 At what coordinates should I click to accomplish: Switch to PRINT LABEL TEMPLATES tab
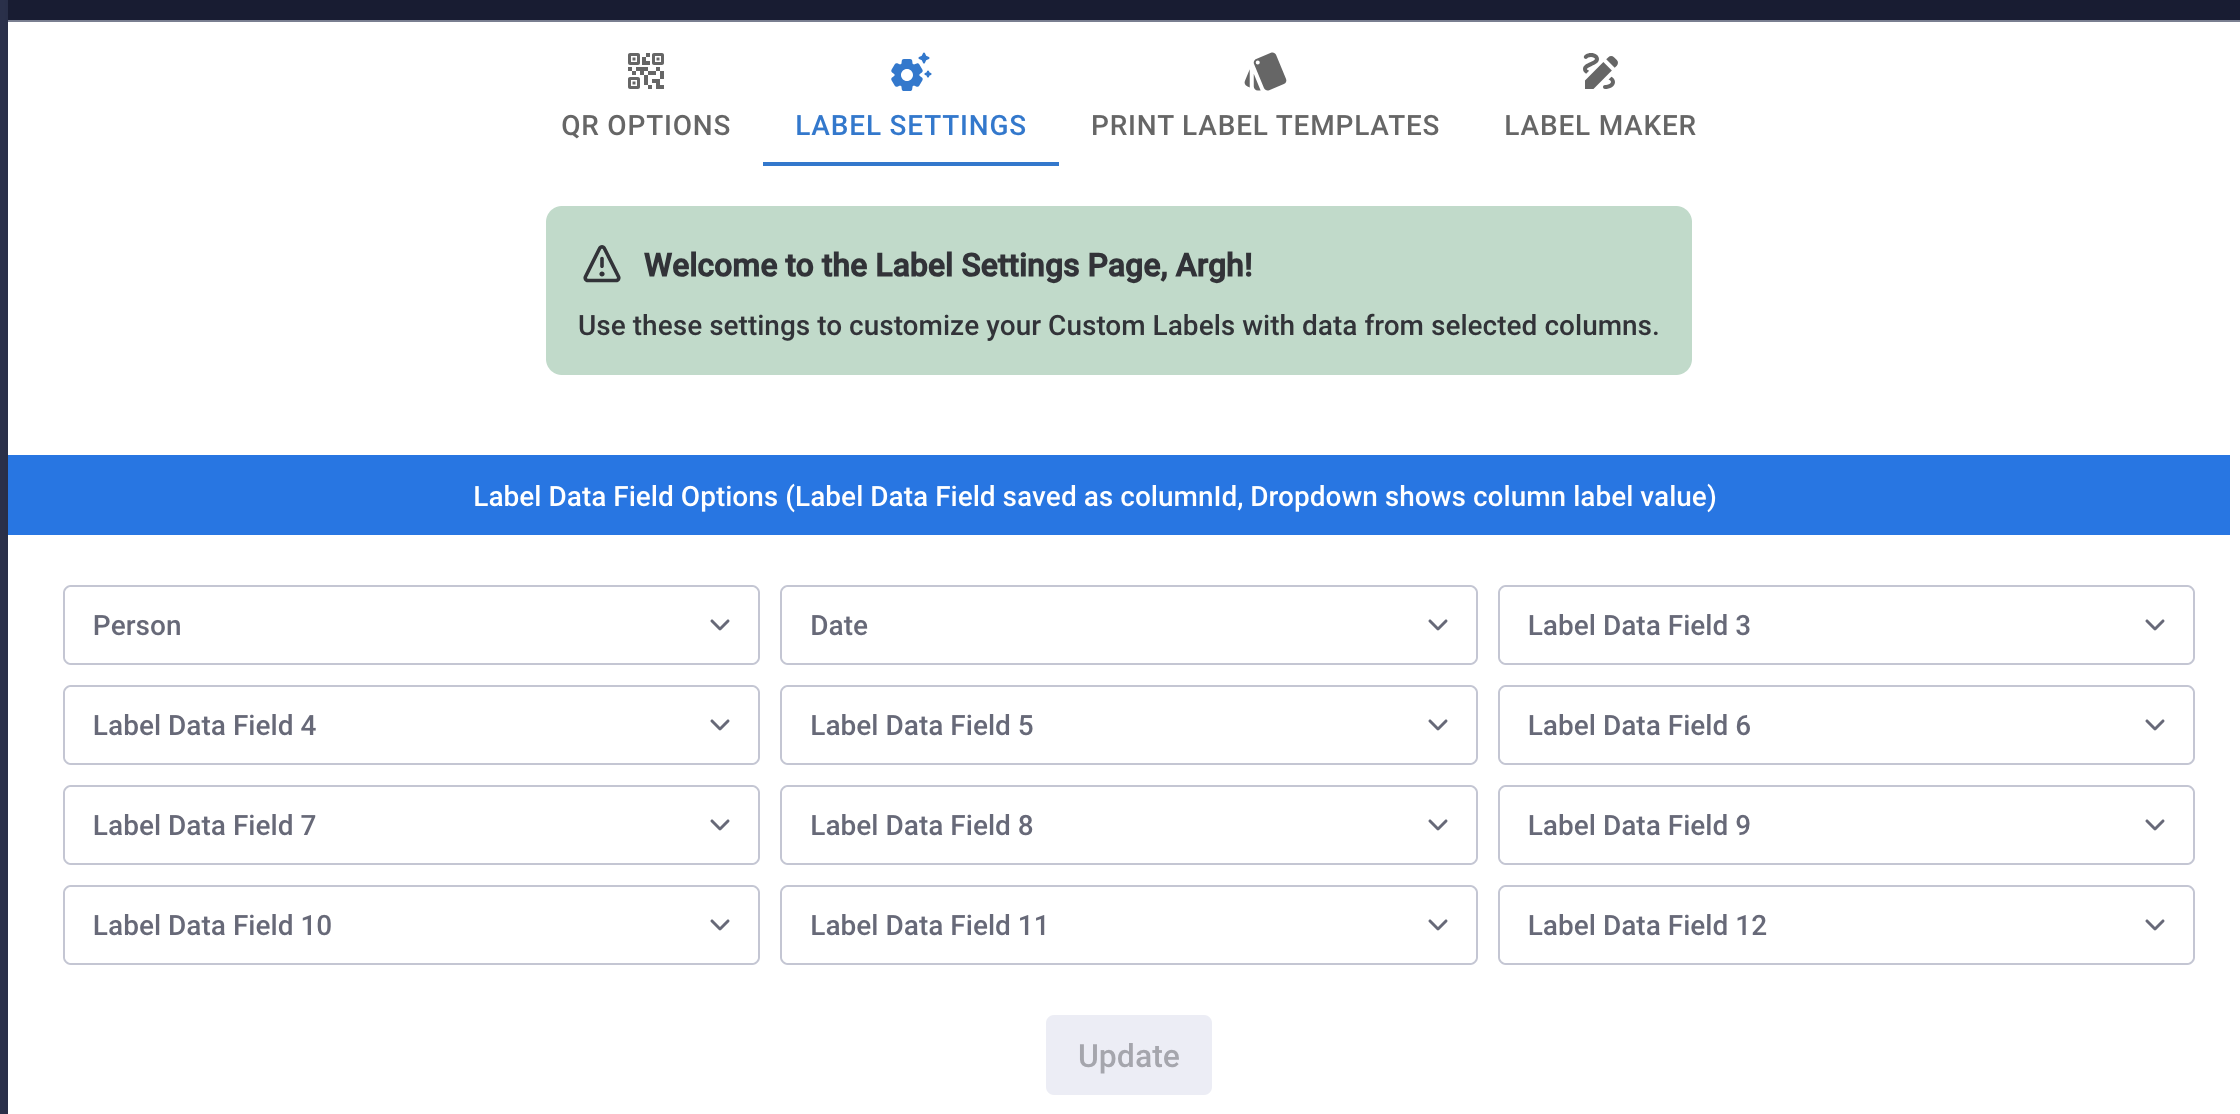[1265, 98]
